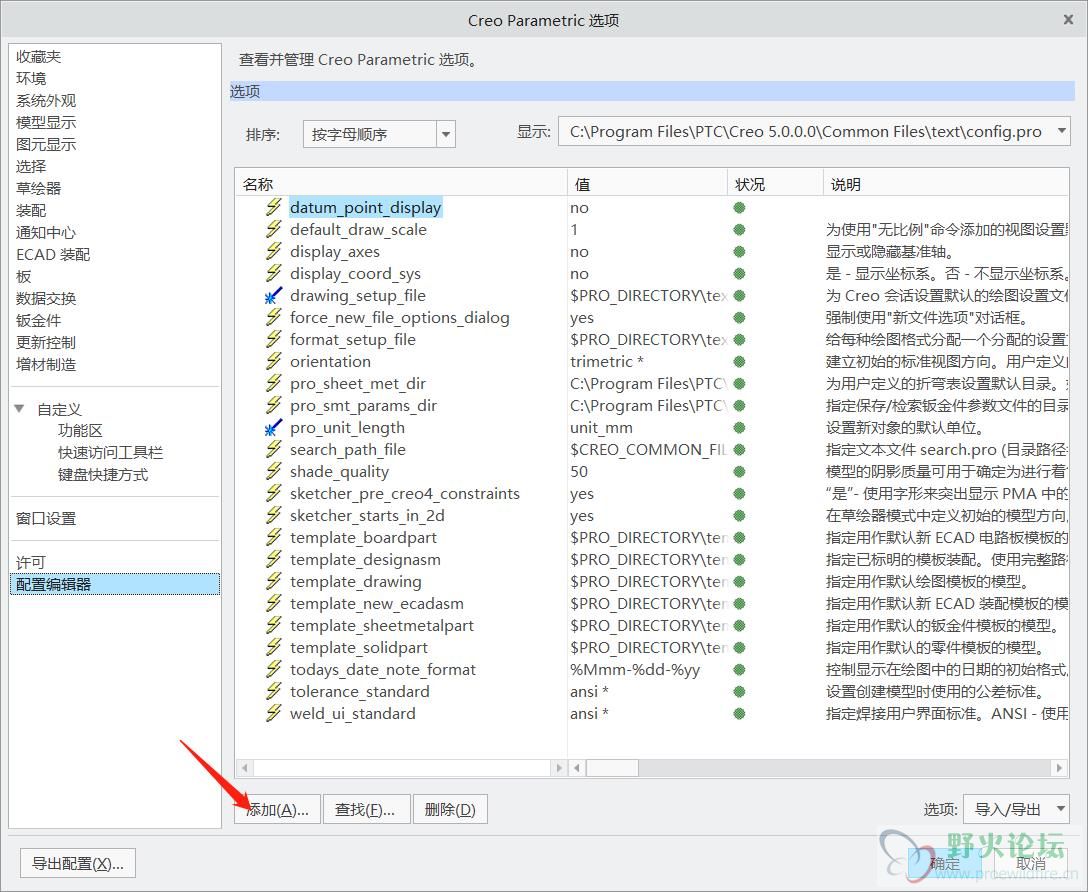Click lightning icon beside template_new_ecadasm
Screen dimensions: 1088x892
(x=273, y=603)
